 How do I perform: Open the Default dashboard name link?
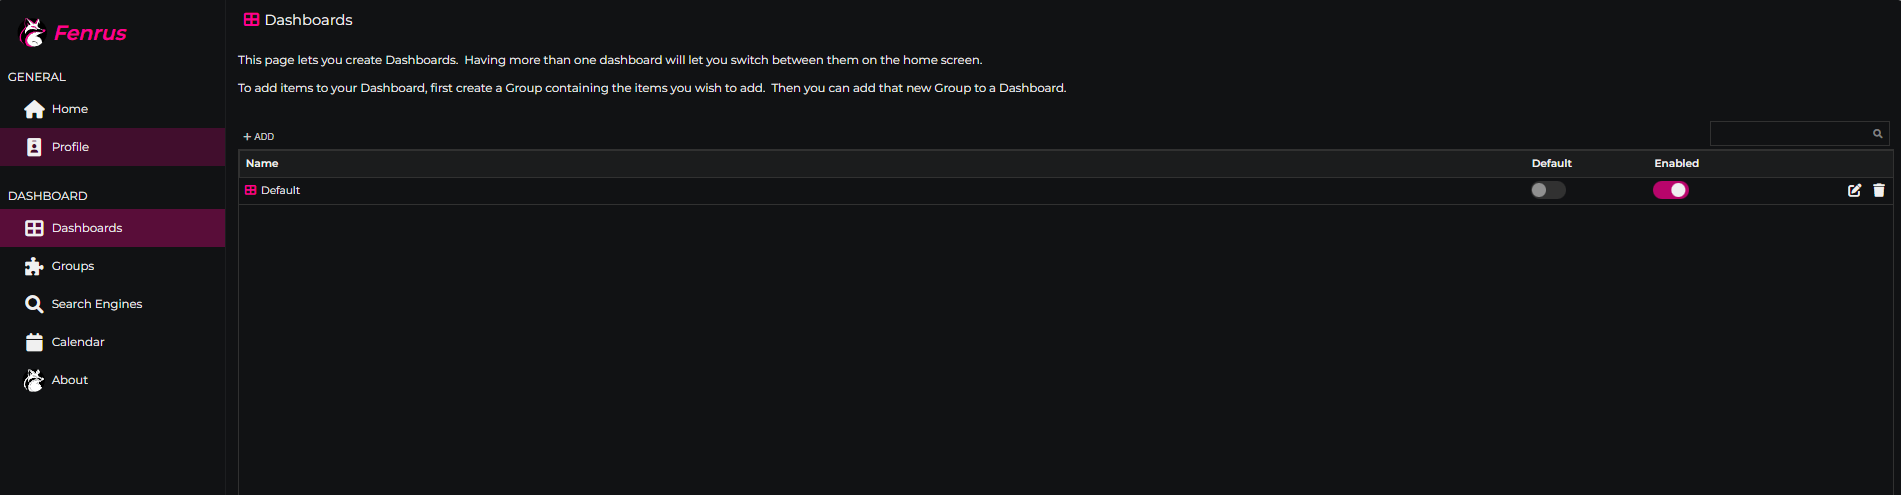pos(280,190)
